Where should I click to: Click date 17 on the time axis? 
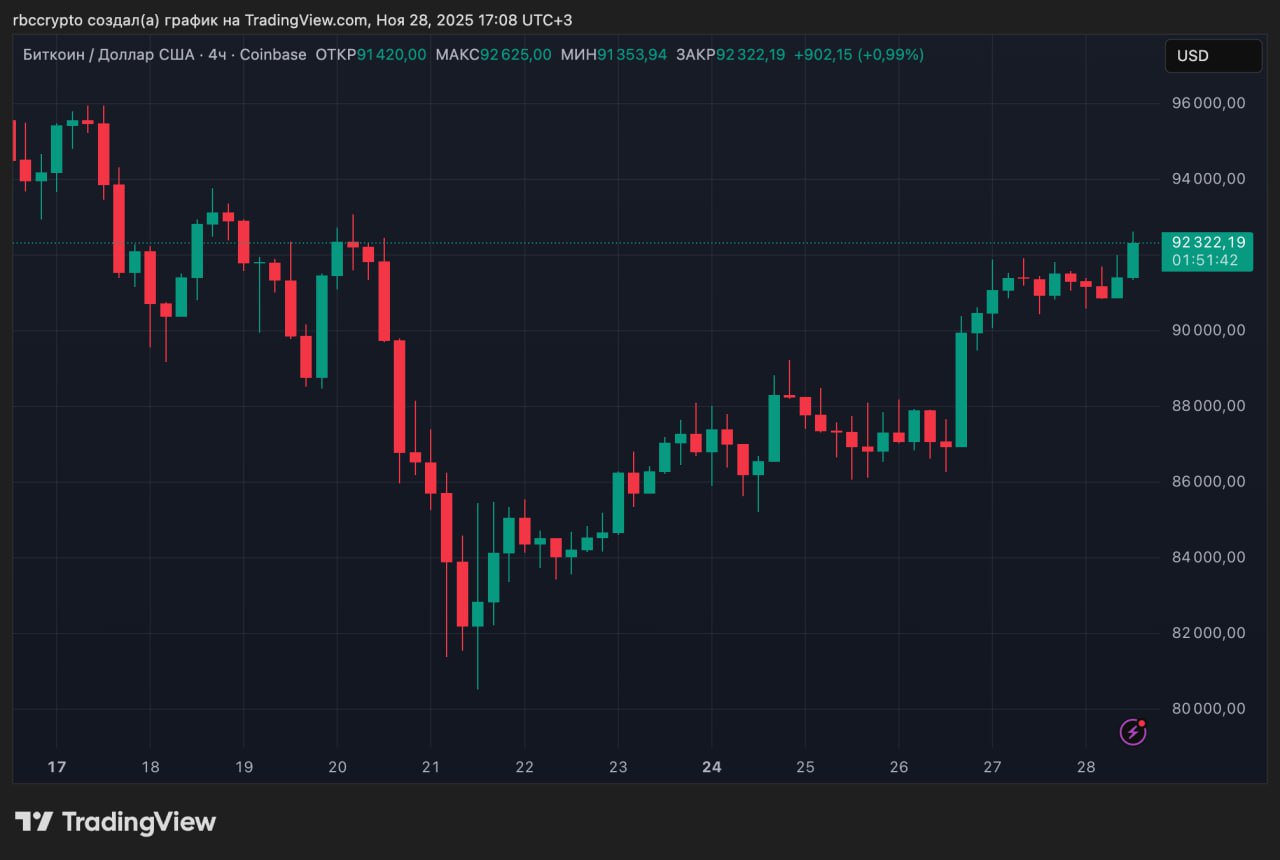57,767
